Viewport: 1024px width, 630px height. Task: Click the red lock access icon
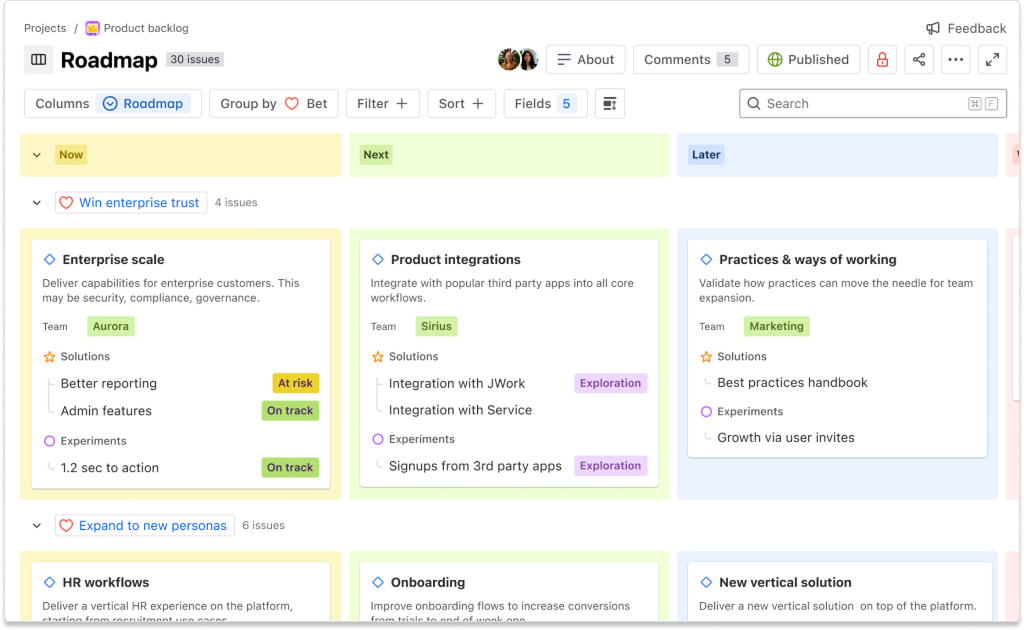(881, 59)
